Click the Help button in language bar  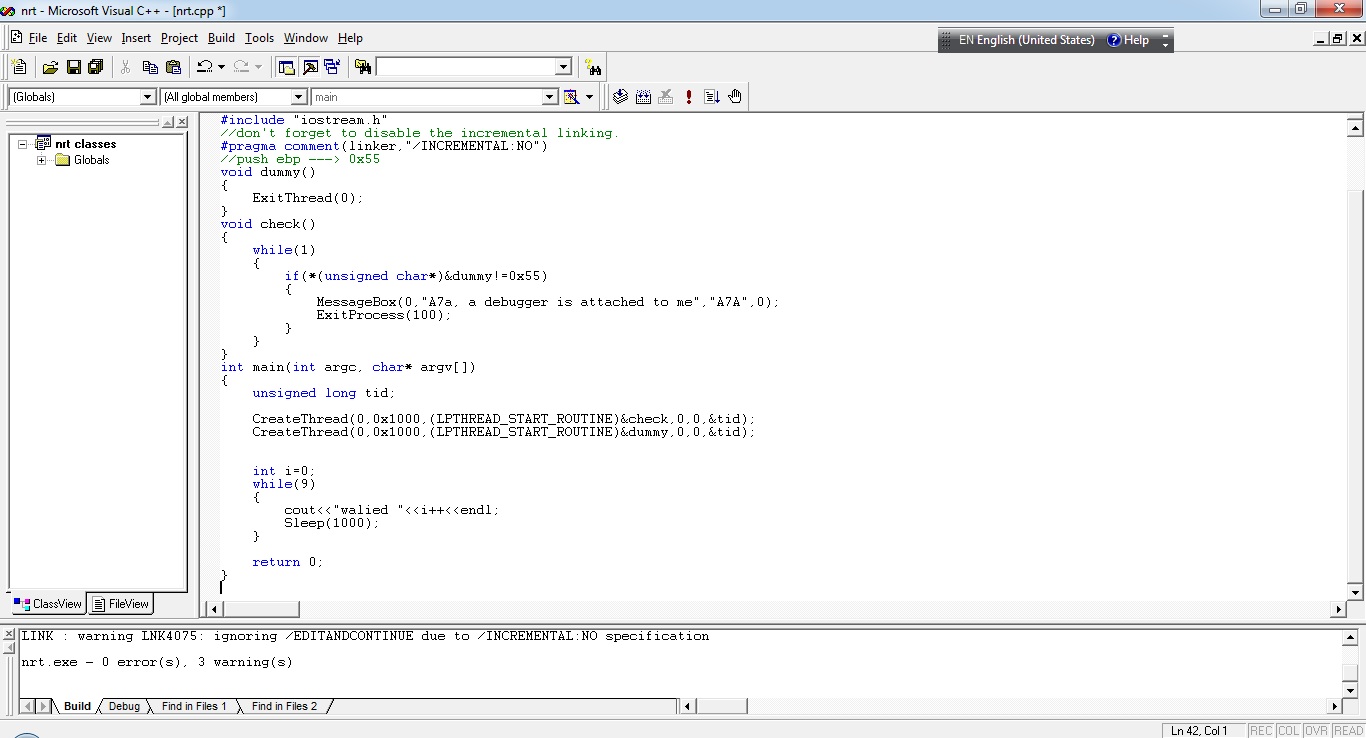click(x=1128, y=40)
